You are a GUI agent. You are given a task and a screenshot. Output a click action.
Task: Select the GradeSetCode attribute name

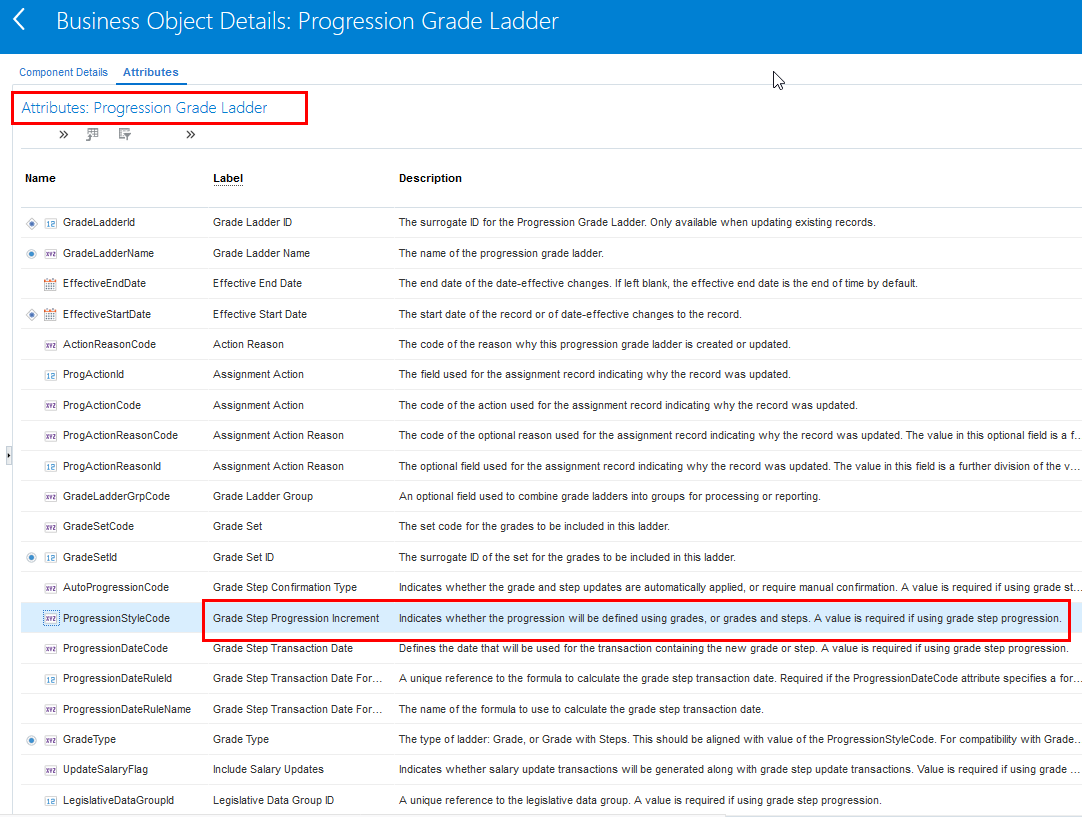tap(98, 526)
